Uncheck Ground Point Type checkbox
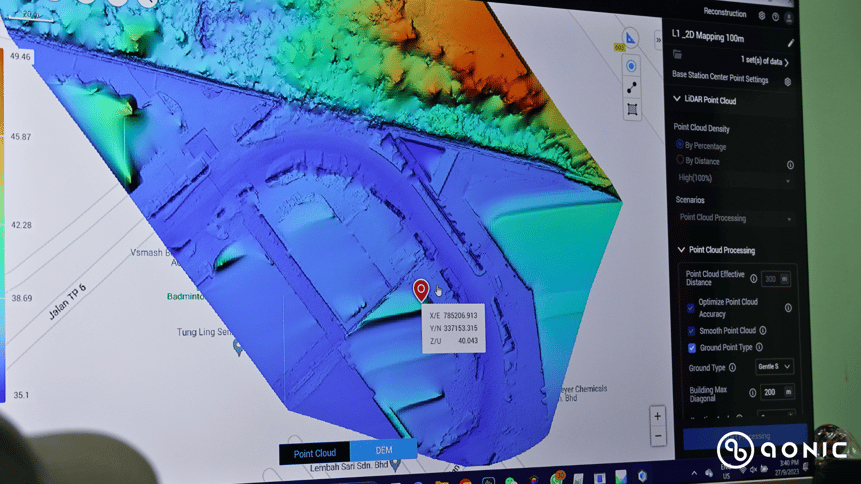 coord(691,348)
